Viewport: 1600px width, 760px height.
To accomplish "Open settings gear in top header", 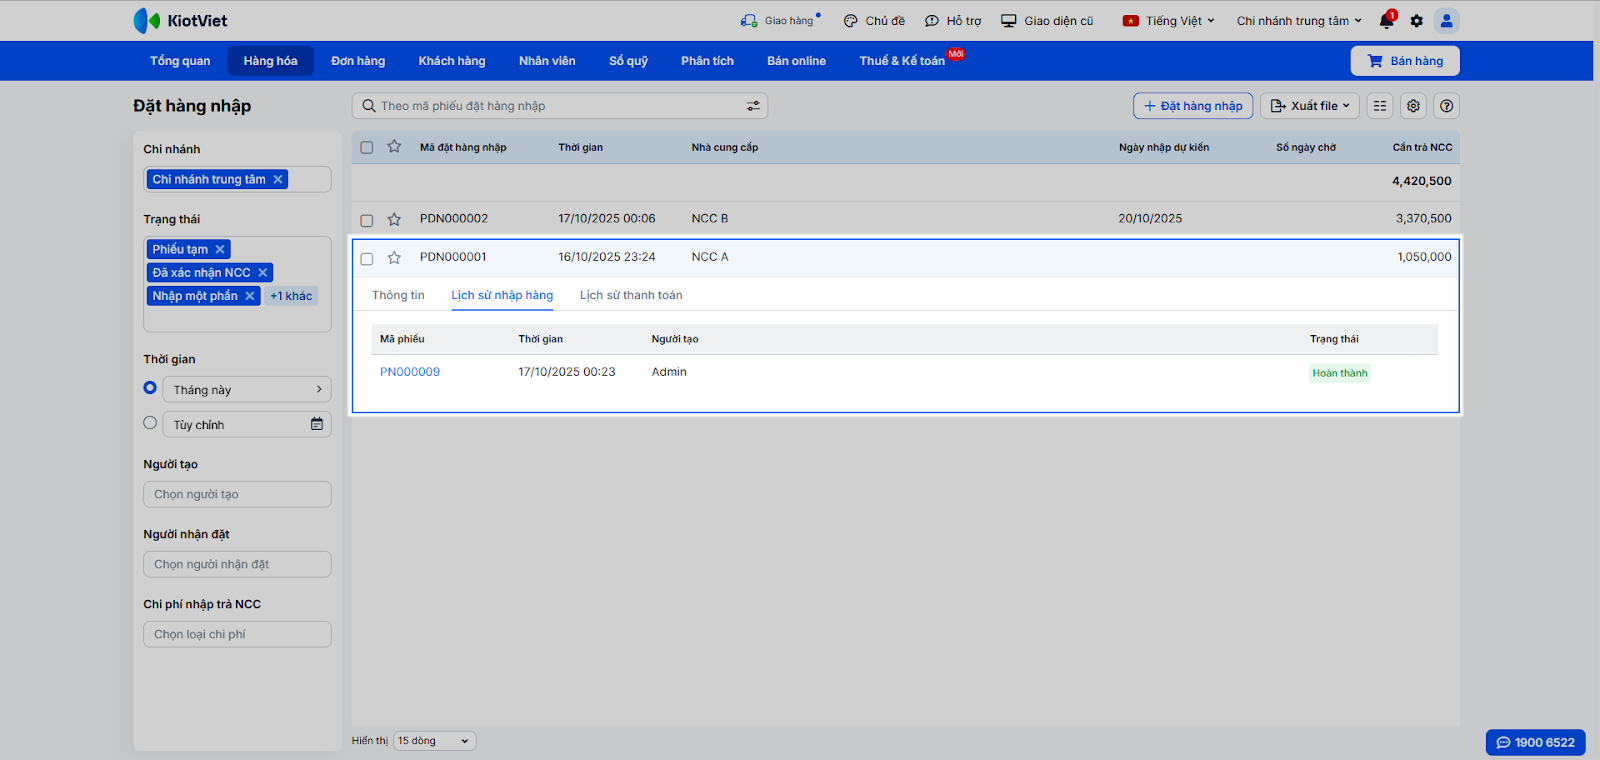I will 1416,21.
